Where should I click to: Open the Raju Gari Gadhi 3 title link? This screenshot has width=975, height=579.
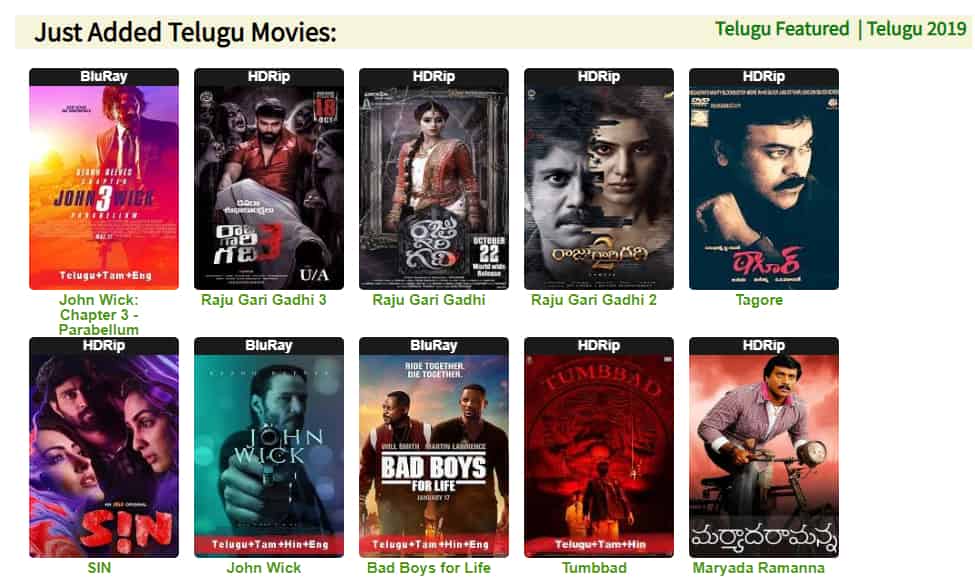[x=264, y=300]
